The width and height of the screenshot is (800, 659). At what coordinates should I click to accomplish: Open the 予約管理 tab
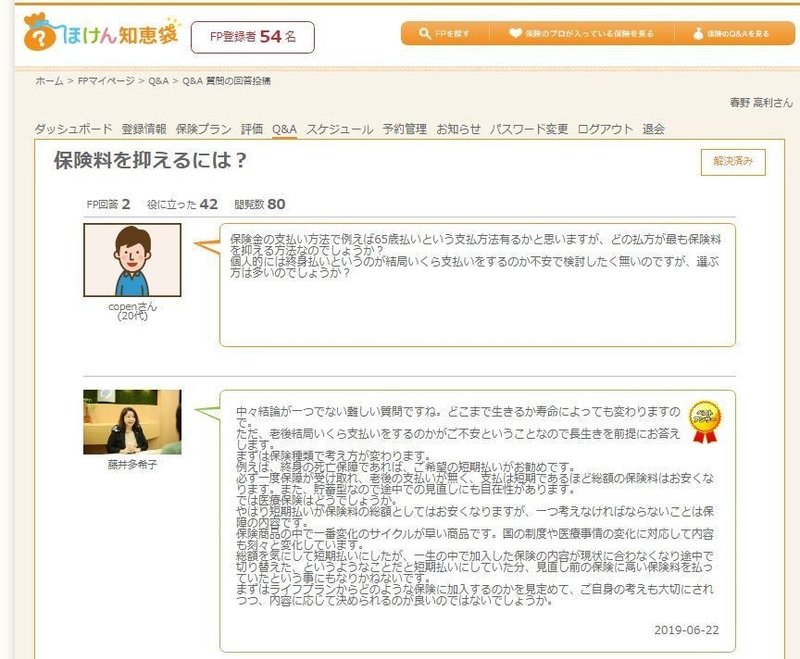(405, 129)
